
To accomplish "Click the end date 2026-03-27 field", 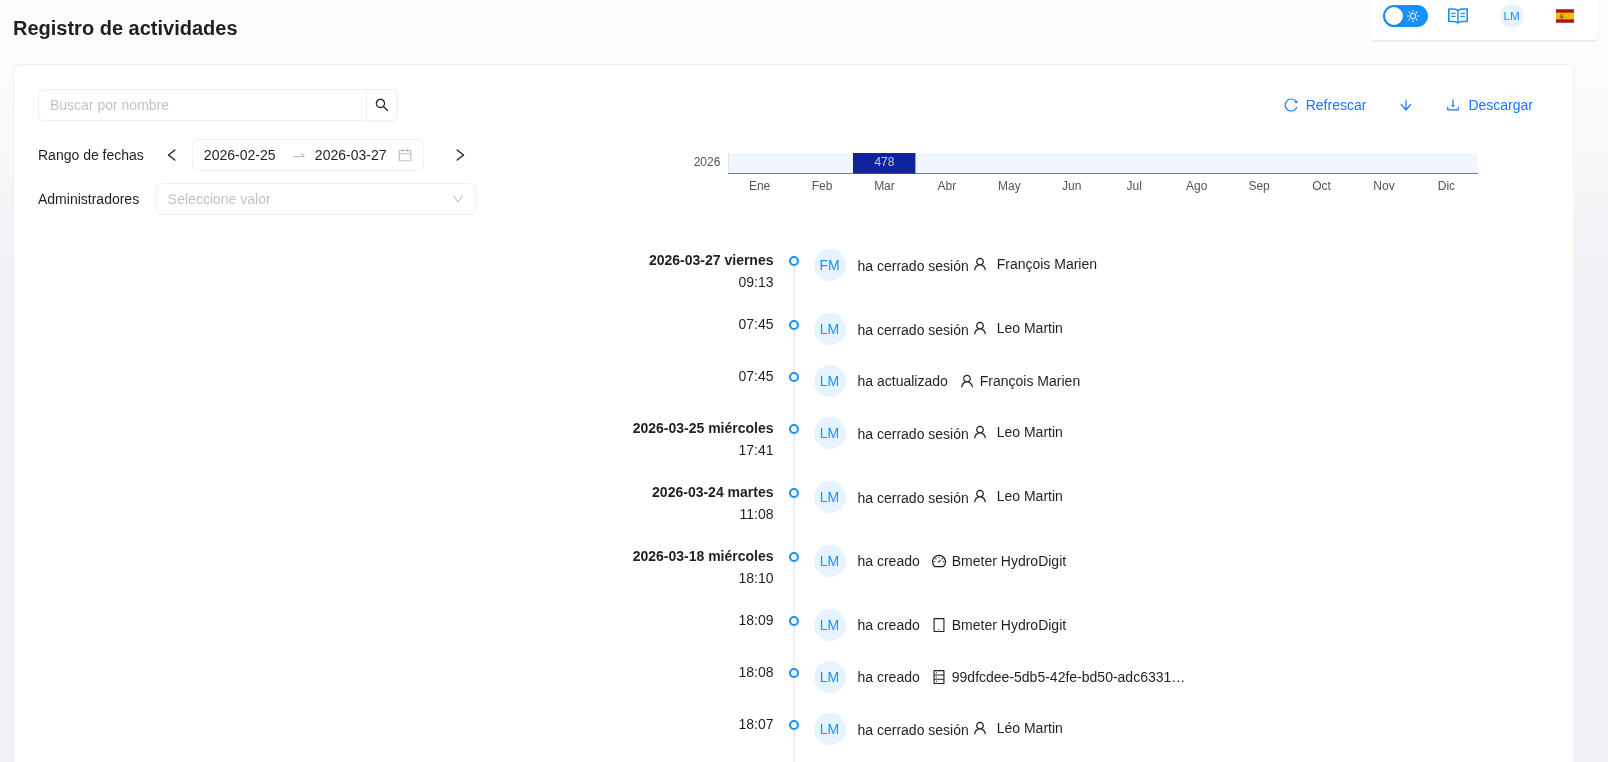I will click(x=350, y=155).
